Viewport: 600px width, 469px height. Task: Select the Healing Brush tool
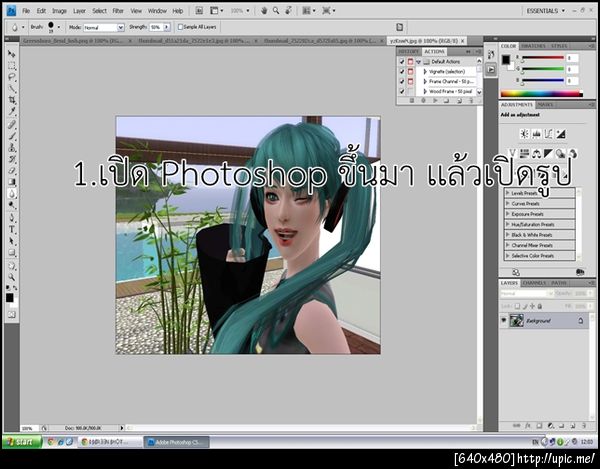pyautogui.click(x=11, y=125)
